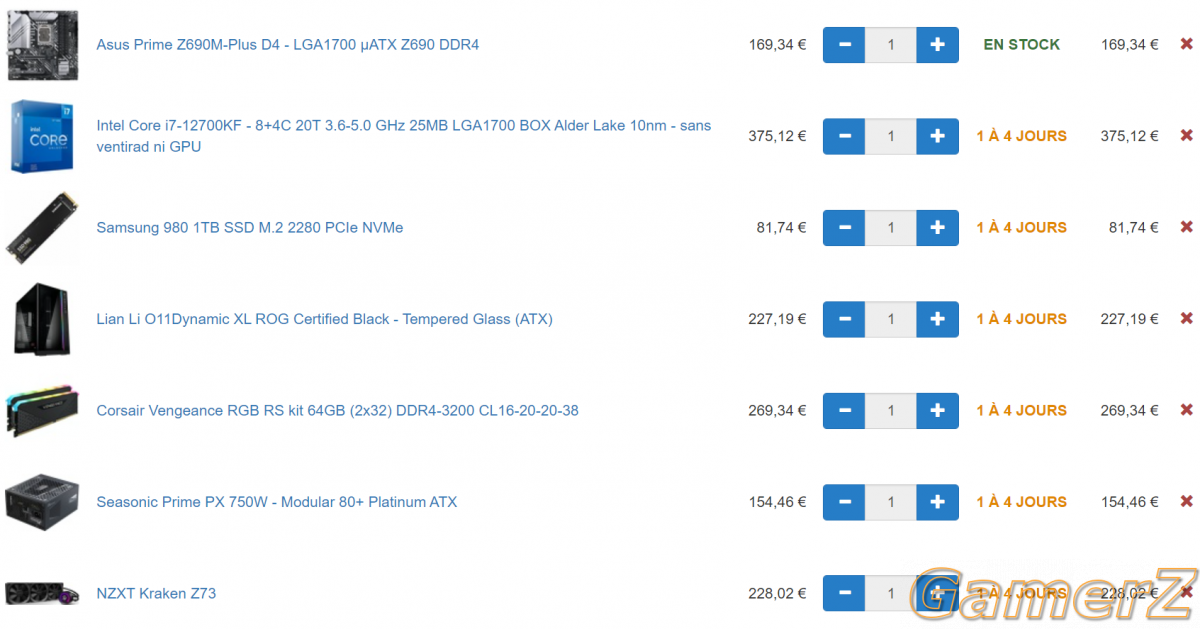Screen dimensions: 1200x629
Task: Decrease Lian Li O11Dynamic XL quantity
Action: (x=844, y=319)
